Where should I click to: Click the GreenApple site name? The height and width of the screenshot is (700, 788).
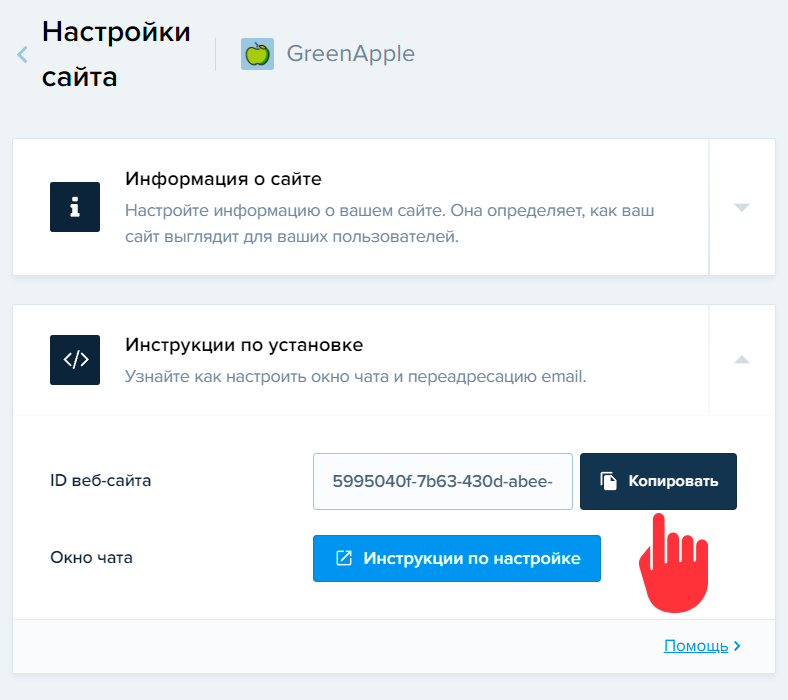351,53
